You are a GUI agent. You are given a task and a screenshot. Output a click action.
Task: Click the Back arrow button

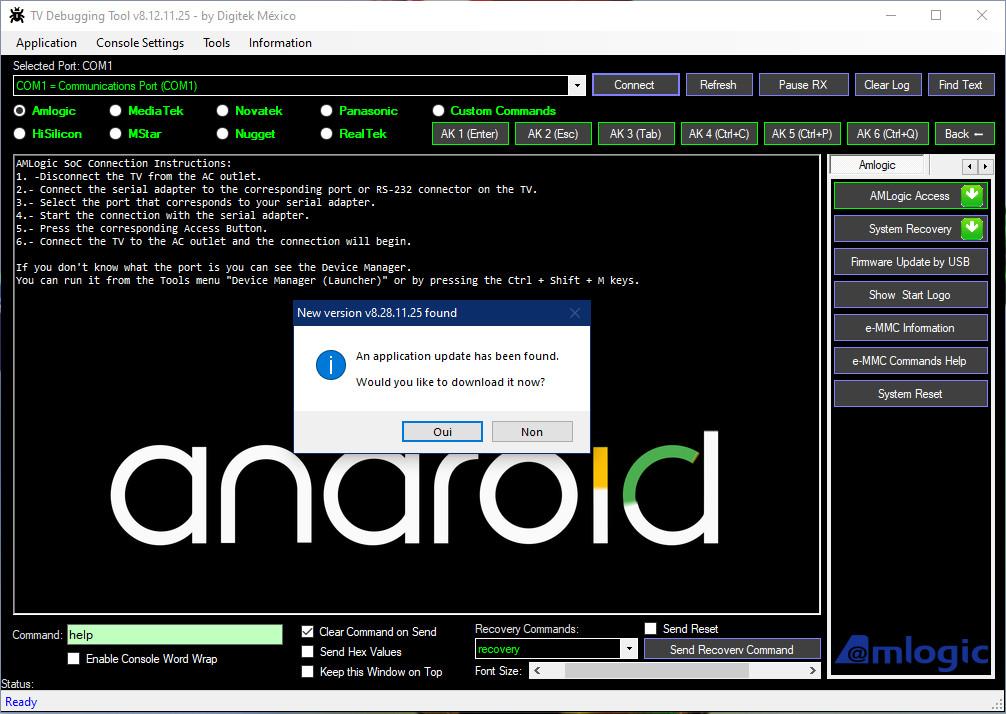[964, 133]
